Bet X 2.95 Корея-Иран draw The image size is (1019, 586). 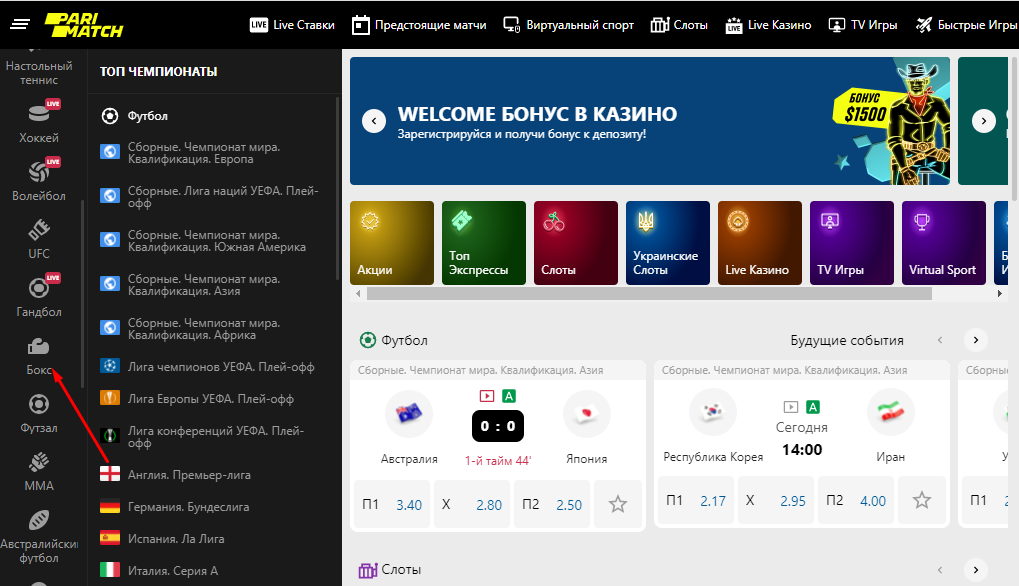(x=776, y=500)
